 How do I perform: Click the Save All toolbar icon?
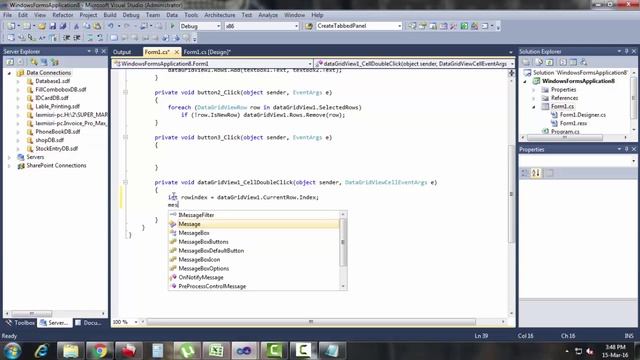click(63, 26)
